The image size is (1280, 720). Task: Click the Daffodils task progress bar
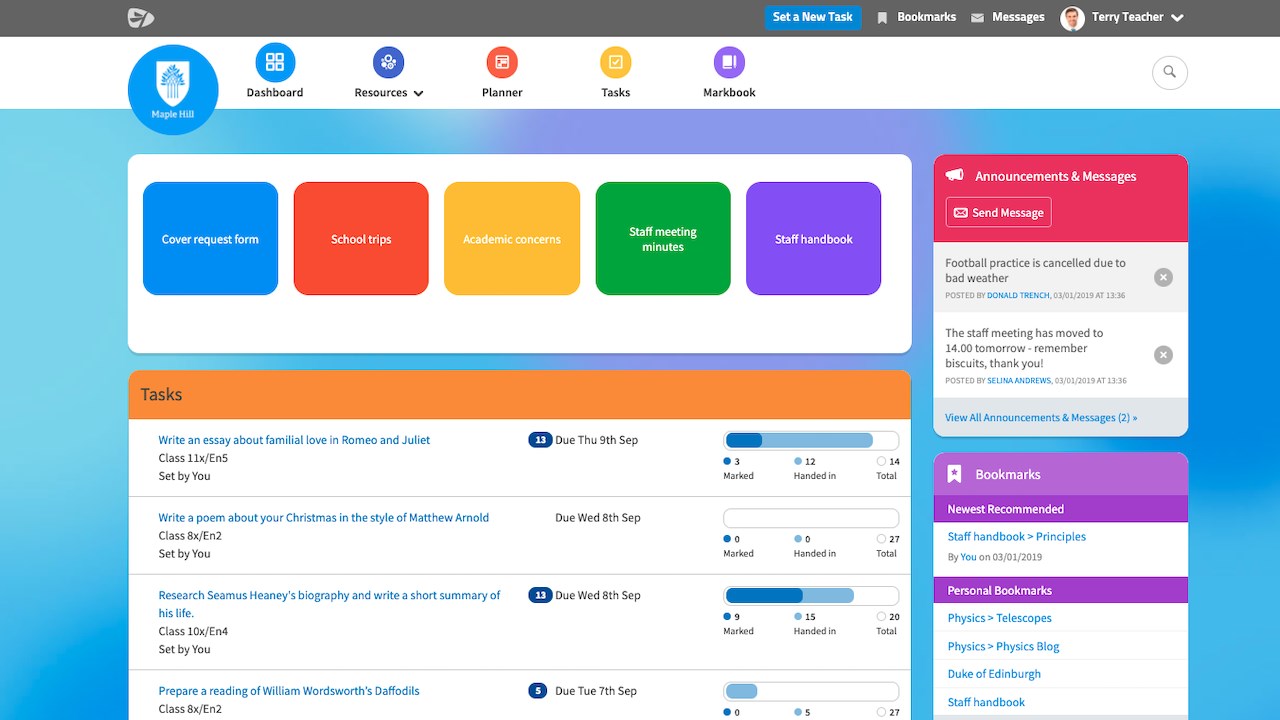click(811, 691)
